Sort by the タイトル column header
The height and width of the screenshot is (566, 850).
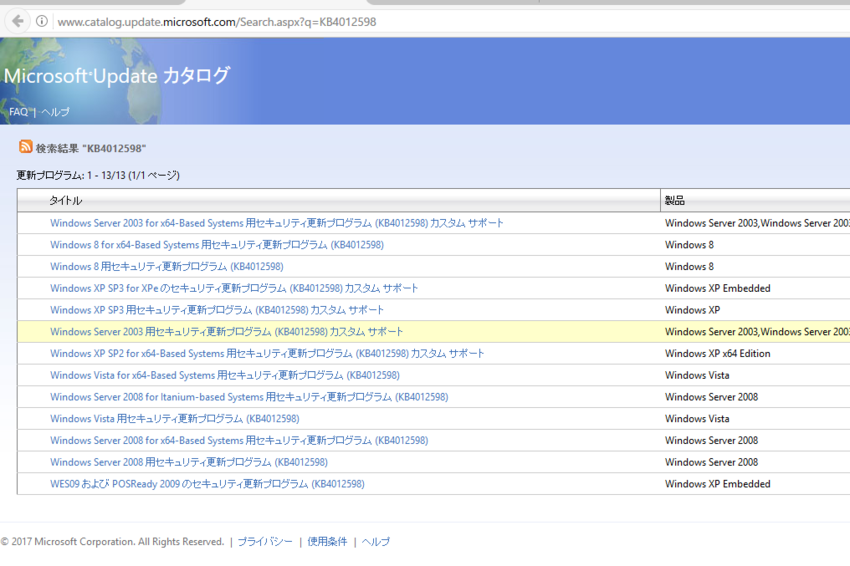point(66,201)
